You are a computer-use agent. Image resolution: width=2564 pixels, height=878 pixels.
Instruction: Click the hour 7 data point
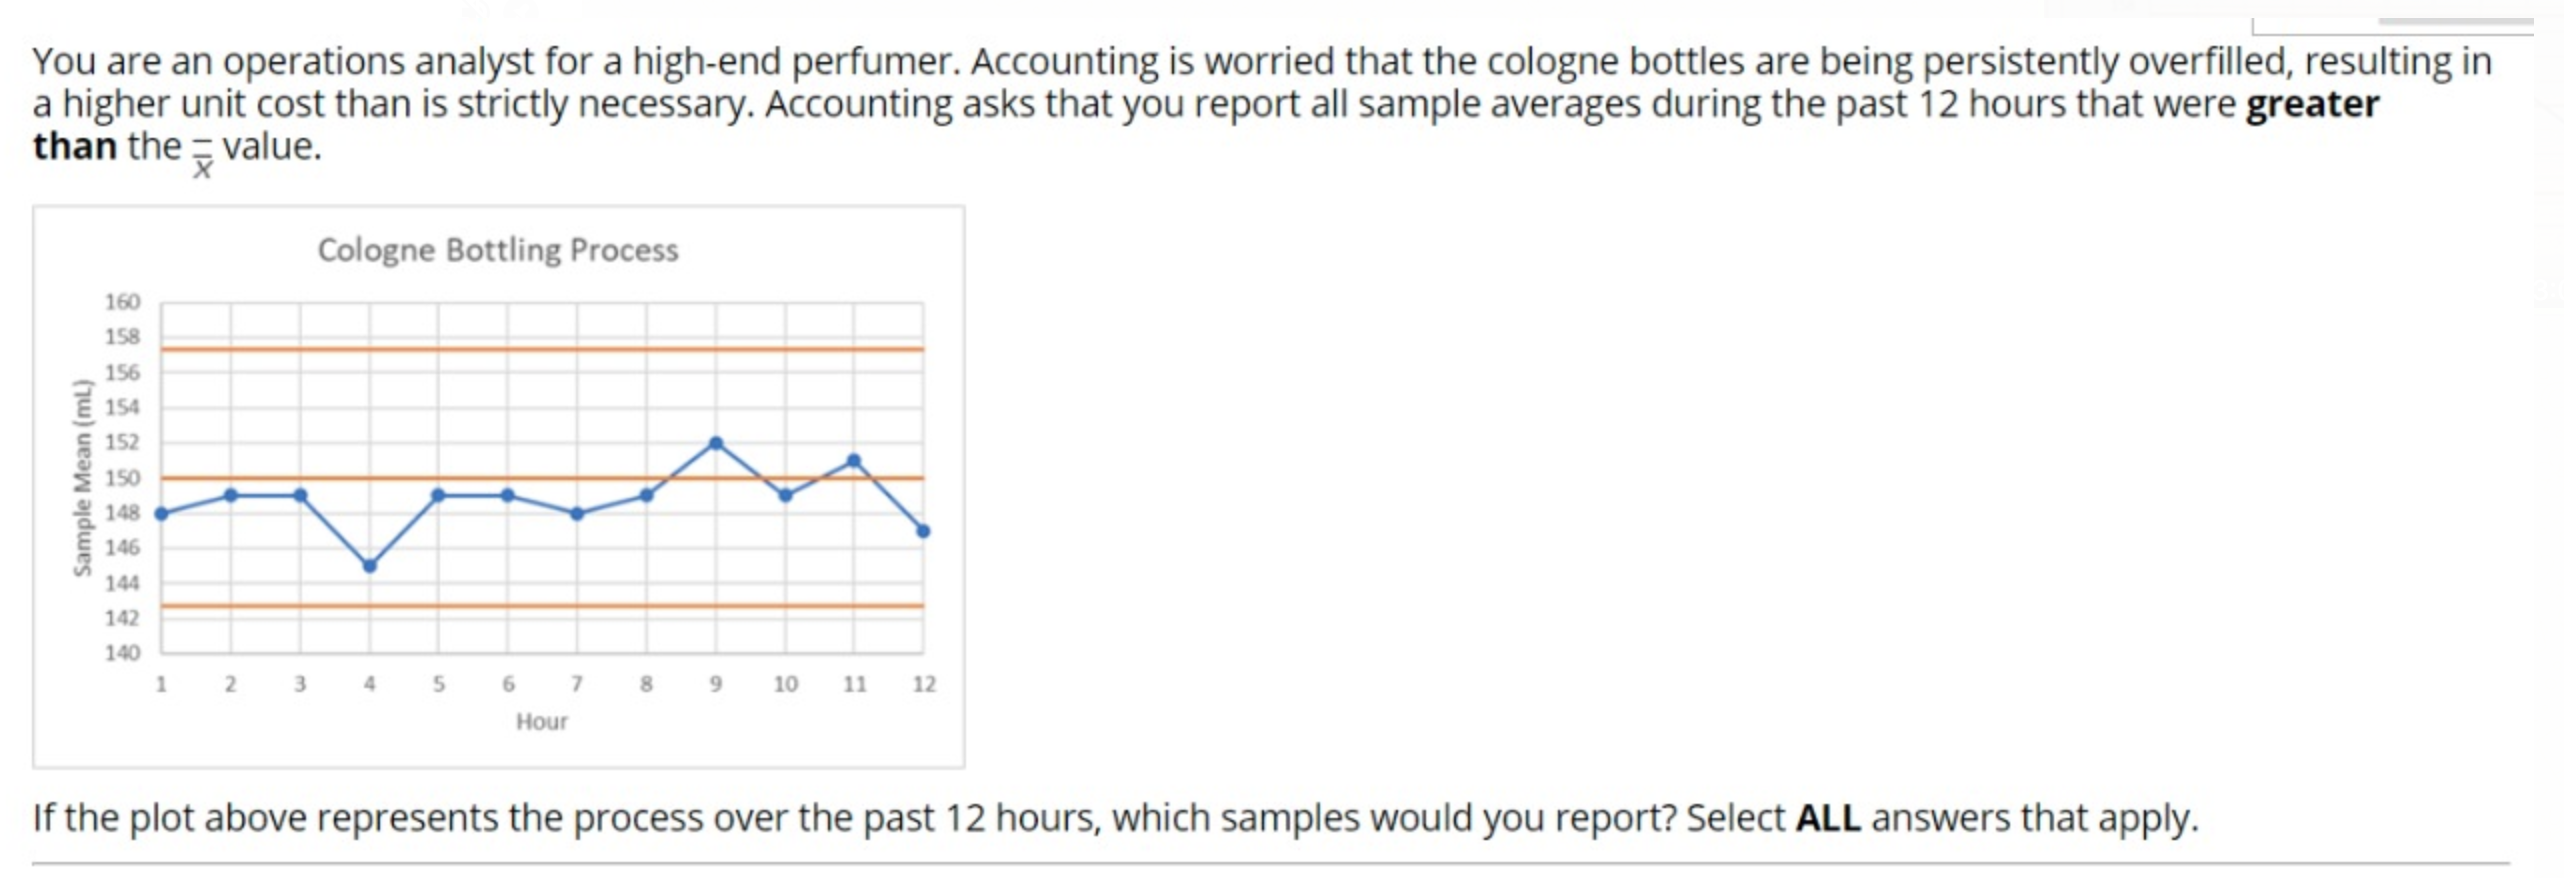(x=577, y=514)
